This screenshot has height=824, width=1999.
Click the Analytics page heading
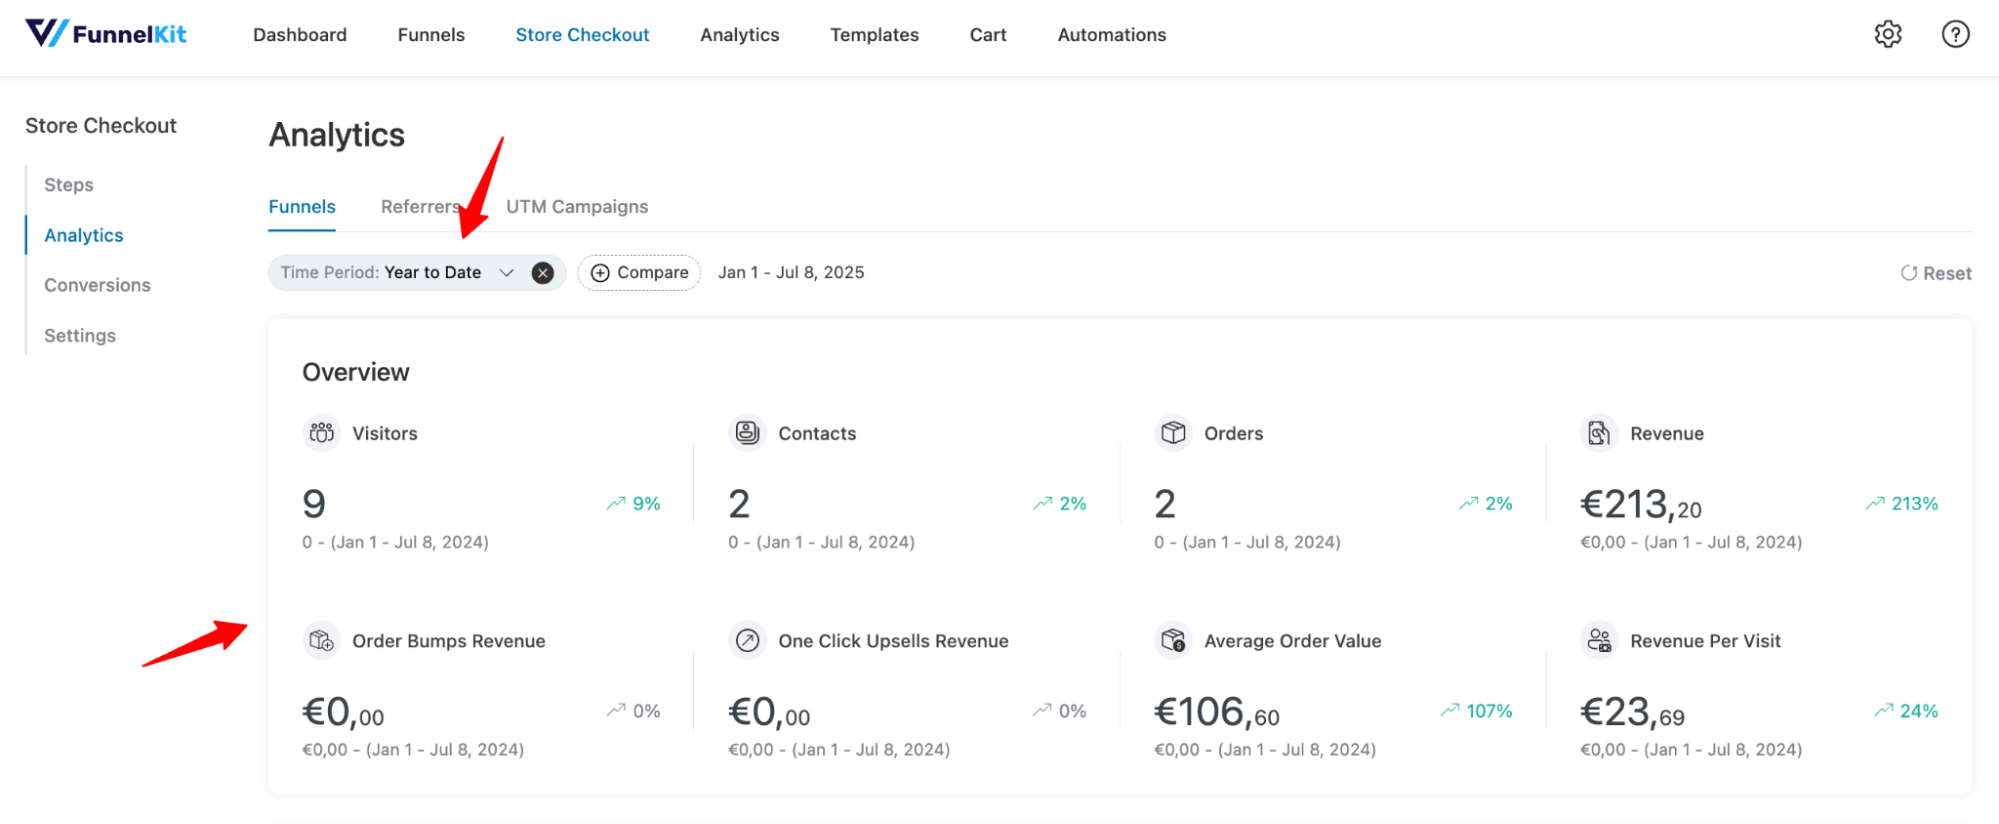point(337,135)
